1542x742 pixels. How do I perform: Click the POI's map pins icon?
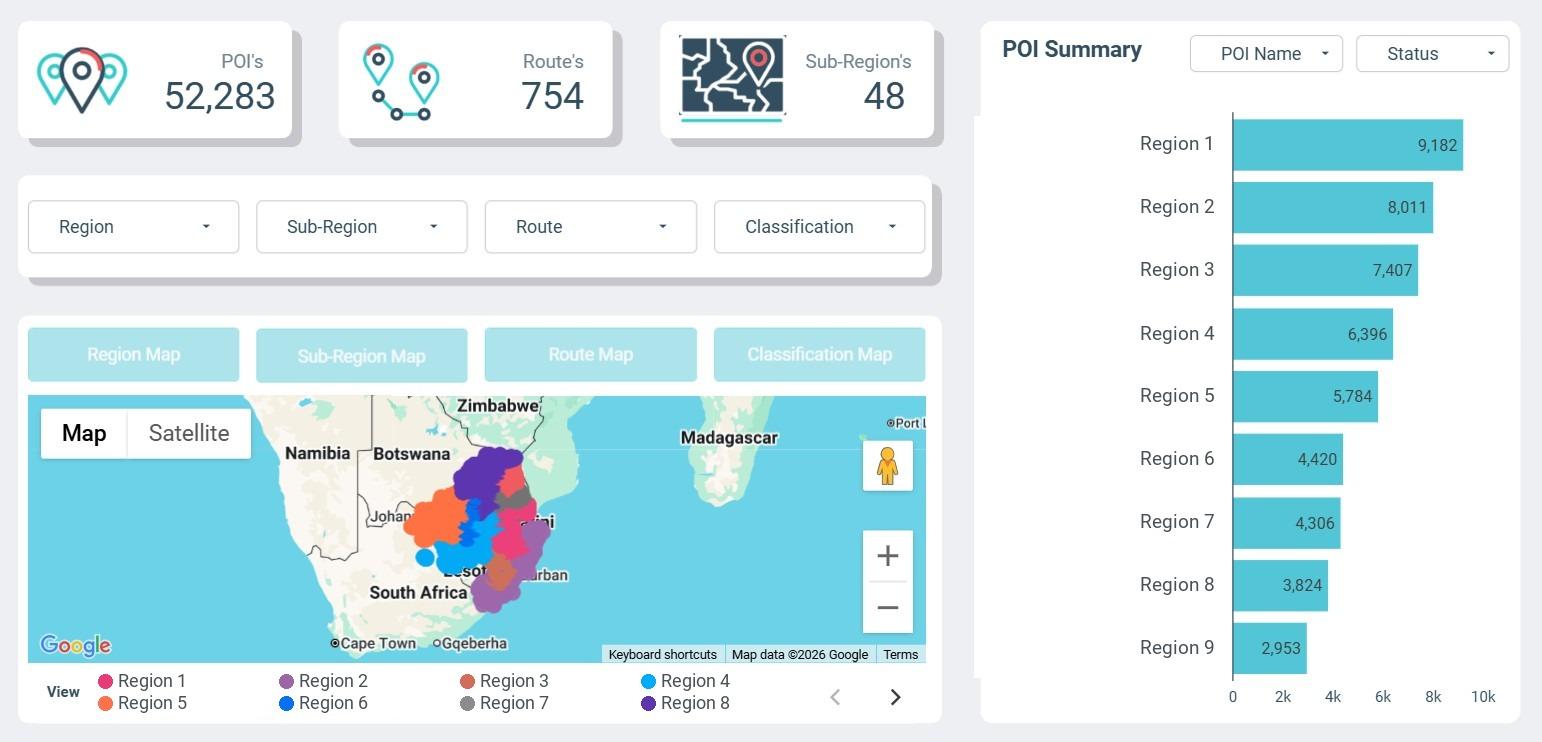[82, 79]
